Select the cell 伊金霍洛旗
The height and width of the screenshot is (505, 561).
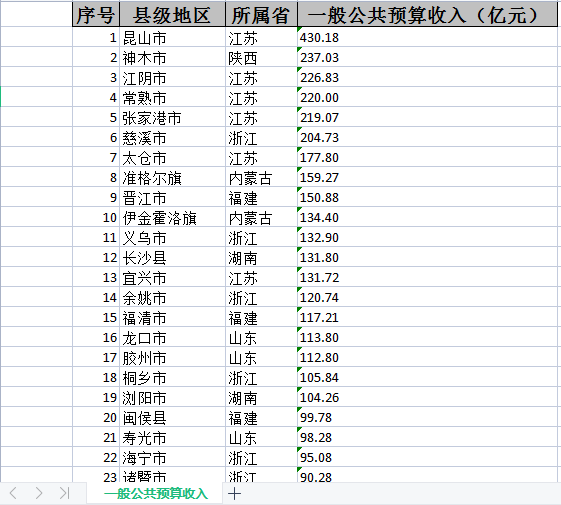172,218
